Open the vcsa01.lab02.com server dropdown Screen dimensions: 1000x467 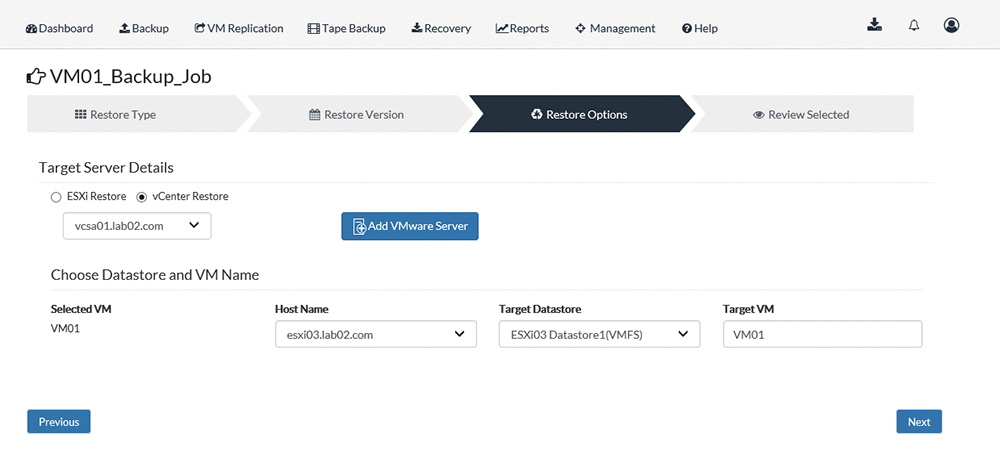(x=137, y=226)
